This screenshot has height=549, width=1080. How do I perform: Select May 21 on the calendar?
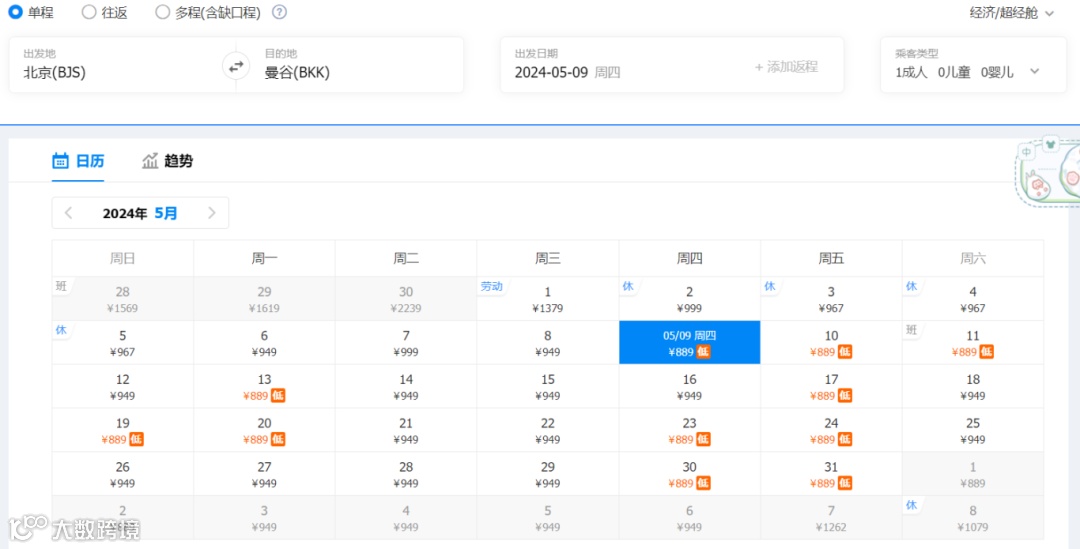tap(406, 430)
